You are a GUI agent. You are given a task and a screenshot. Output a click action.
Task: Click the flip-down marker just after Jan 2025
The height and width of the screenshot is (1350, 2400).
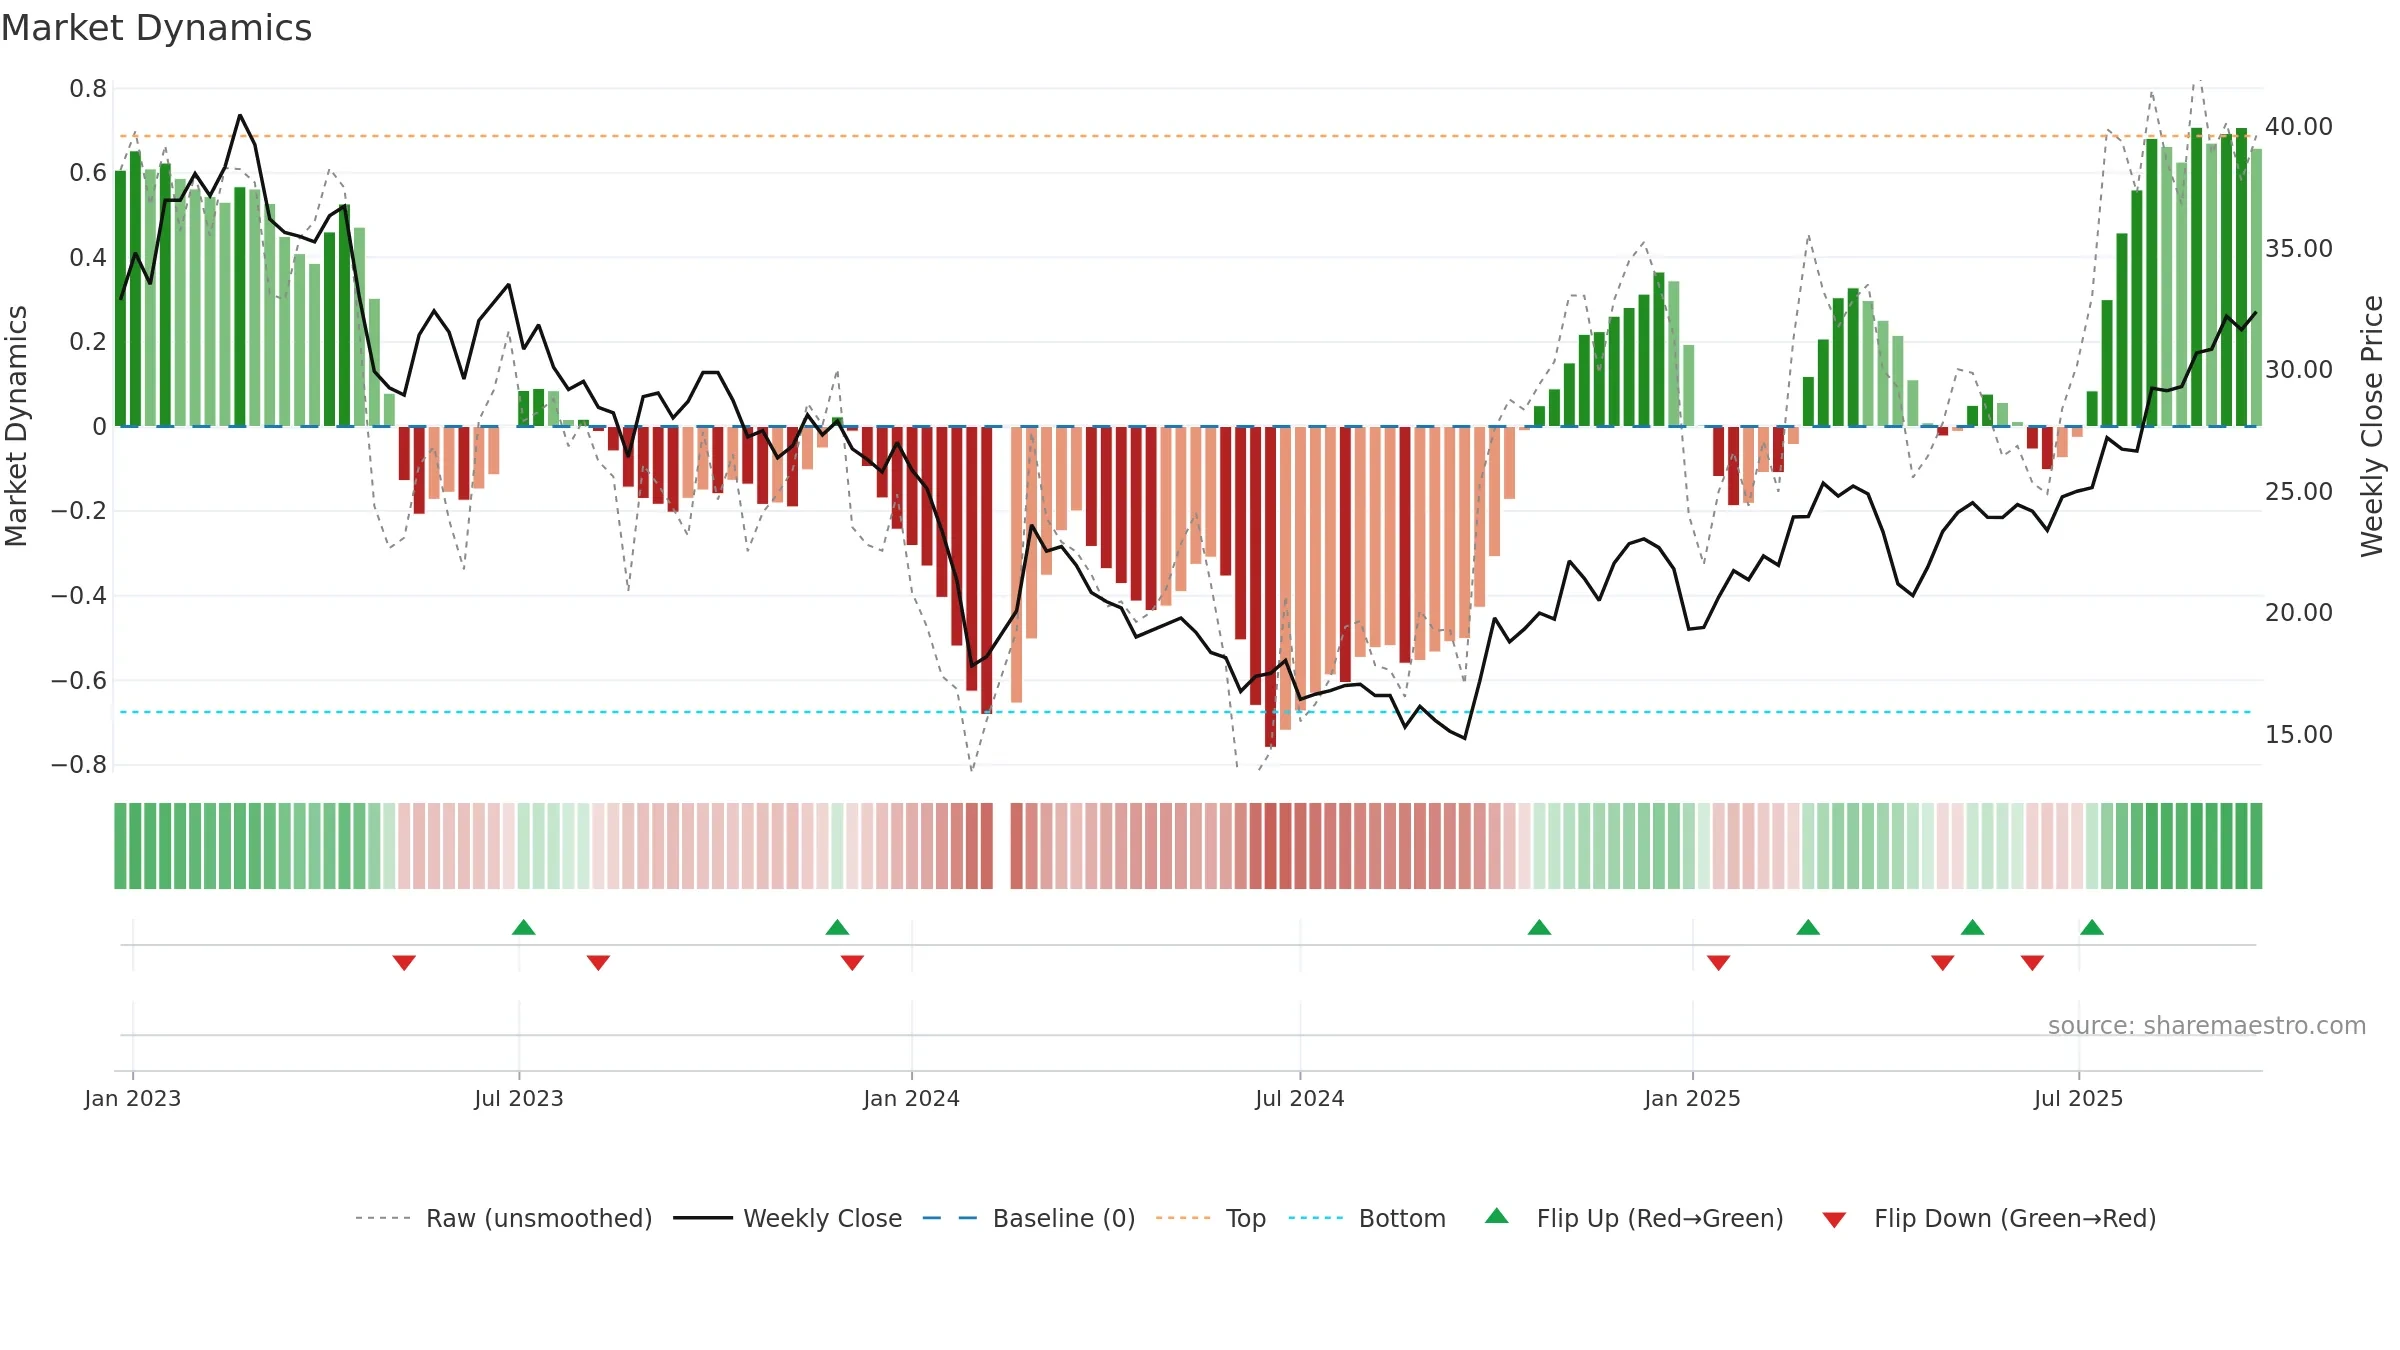[x=1719, y=962]
